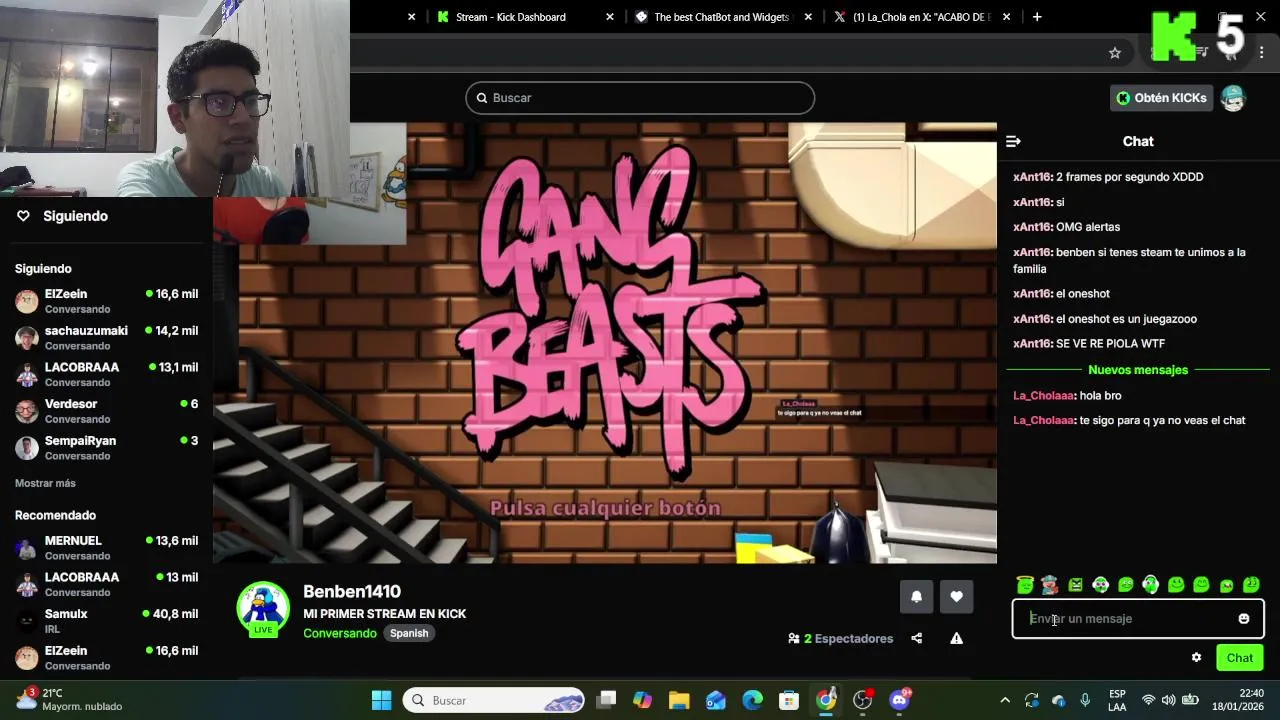Open File Explorer from taskbar

[679, 700]
